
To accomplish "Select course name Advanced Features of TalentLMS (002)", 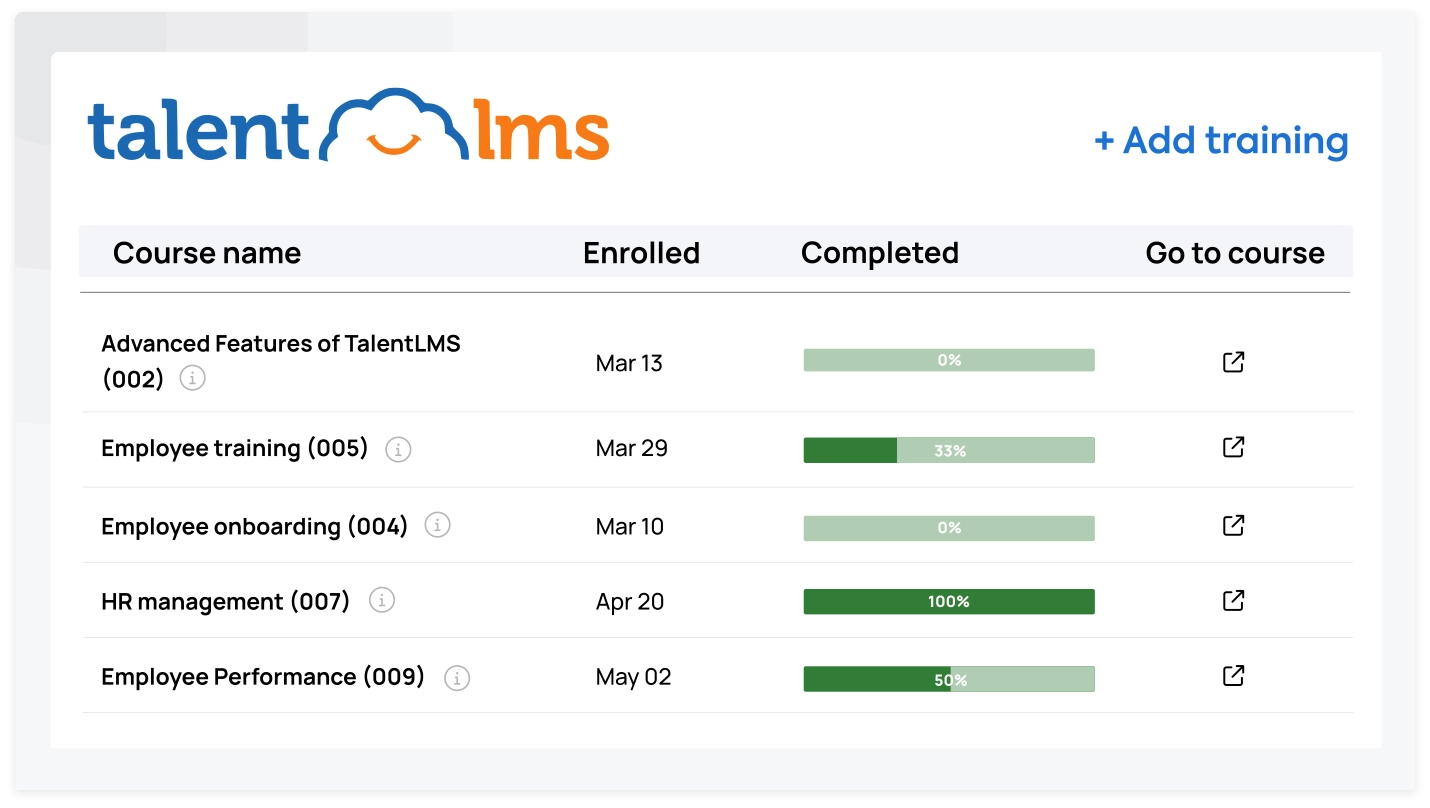I will (x=281, y=361).
